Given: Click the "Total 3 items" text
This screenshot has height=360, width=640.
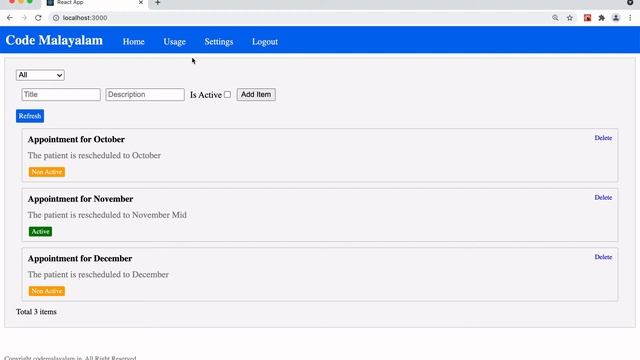Looking at the screenshot, I should [x=36, y=312].
